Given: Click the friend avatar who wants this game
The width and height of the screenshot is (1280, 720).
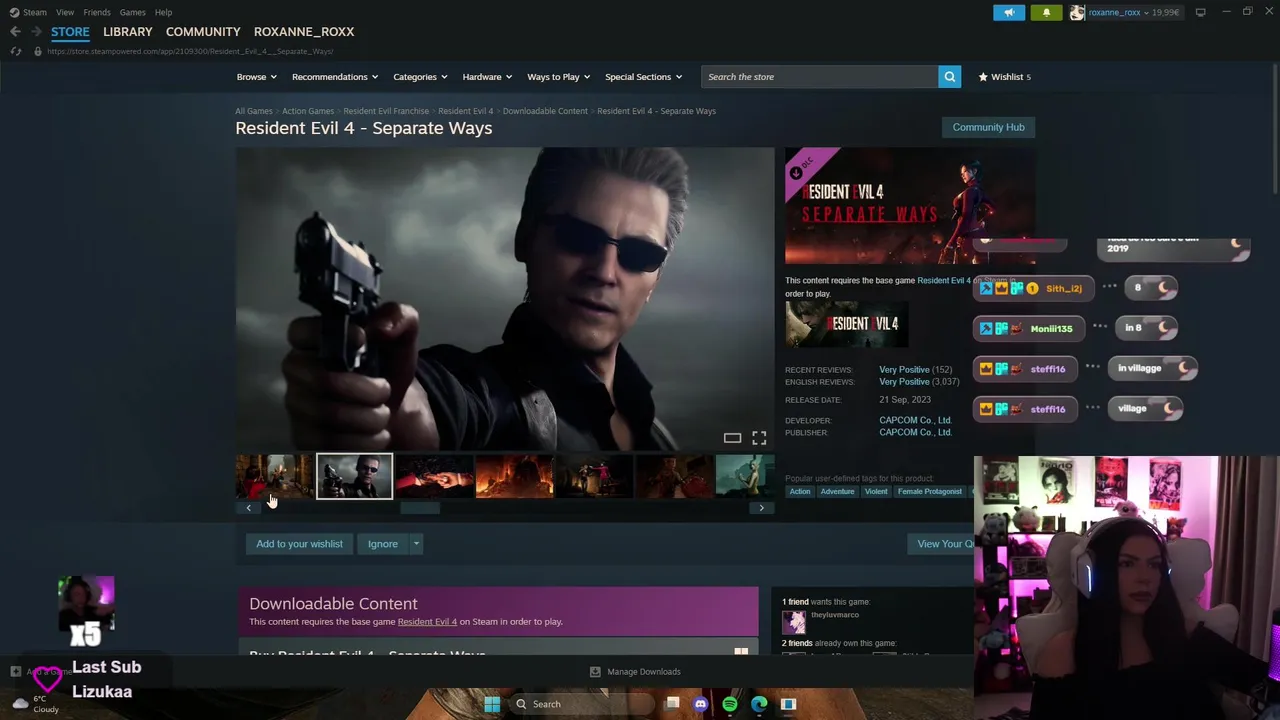Looking at the screenshot, I should (x=793, y=621).
